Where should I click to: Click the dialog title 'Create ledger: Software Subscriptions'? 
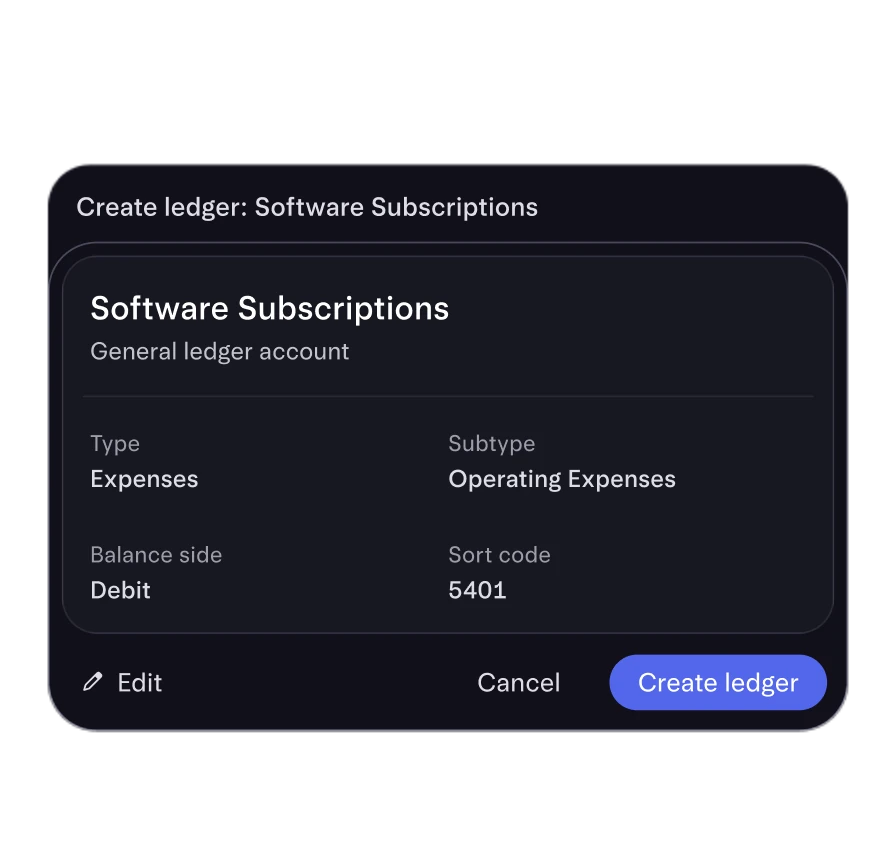(x=307, y=207)
